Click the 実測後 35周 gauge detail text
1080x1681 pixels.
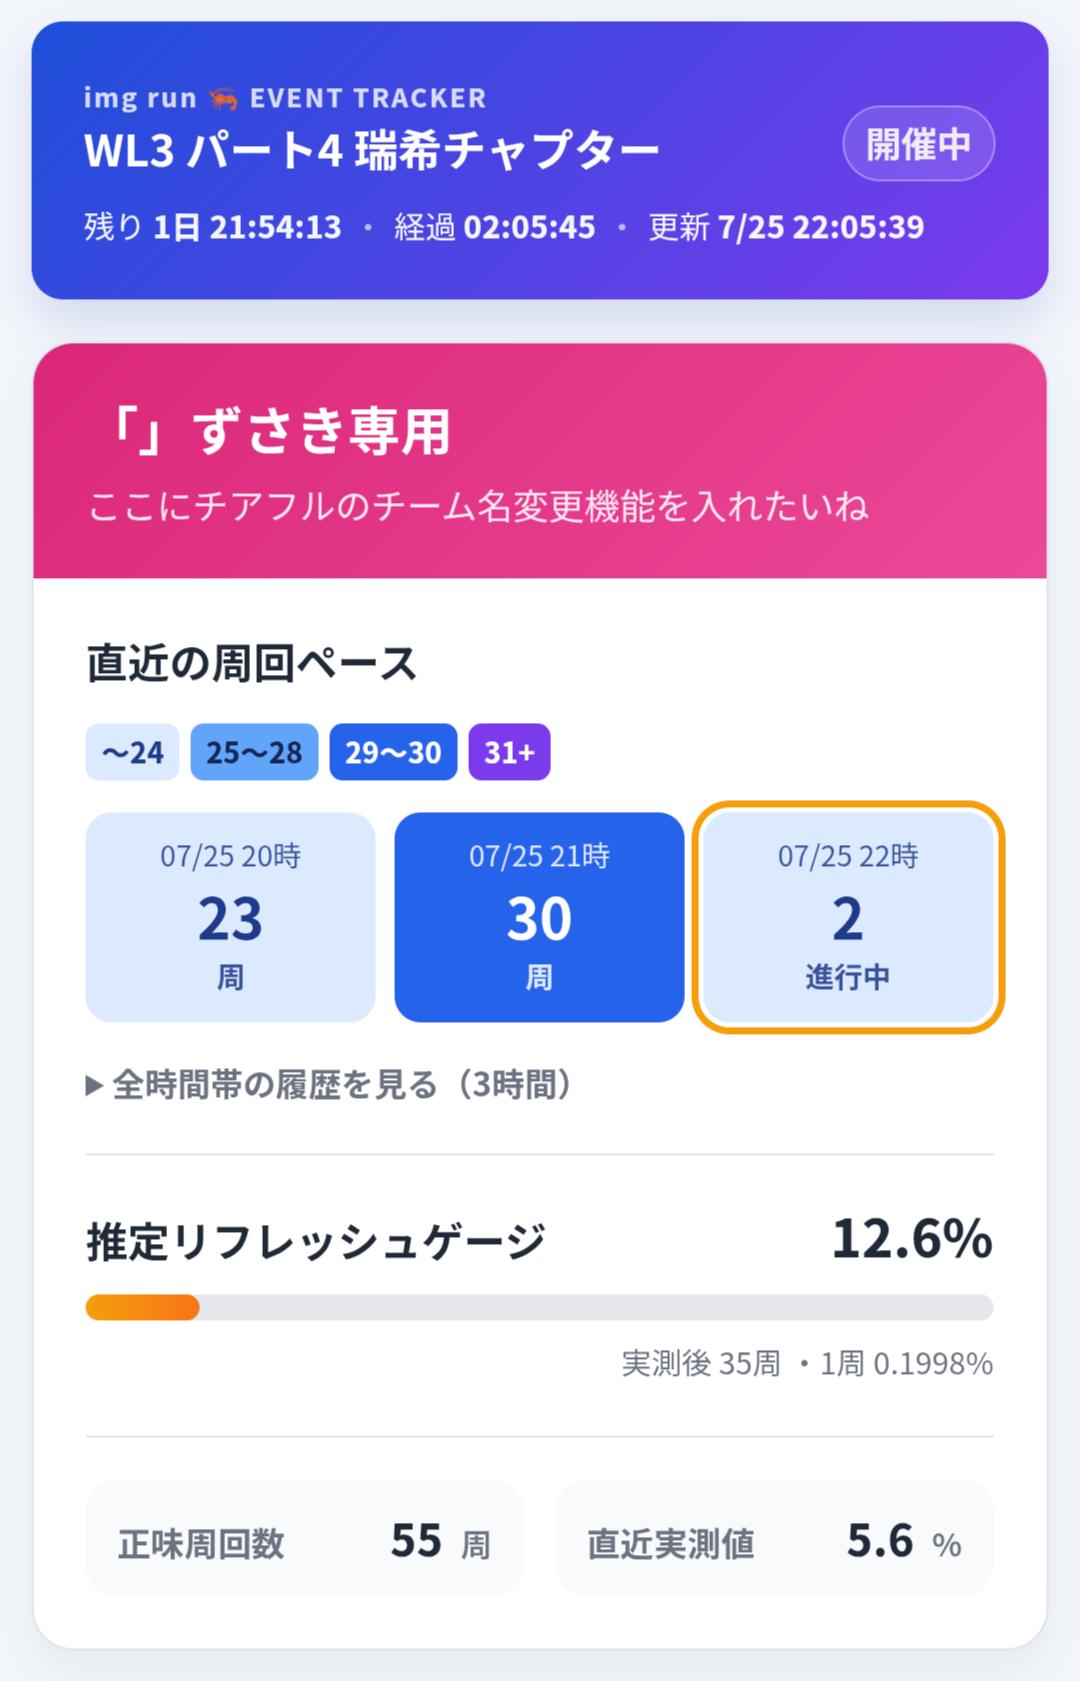point(701,1363)
